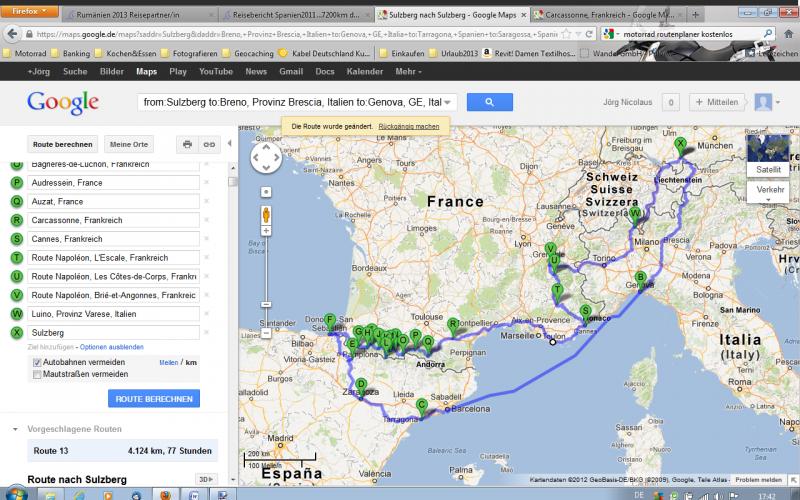The image size is (800, 500).
Task: Click the zoom-out minus on map slider
Action: point(266,333)
